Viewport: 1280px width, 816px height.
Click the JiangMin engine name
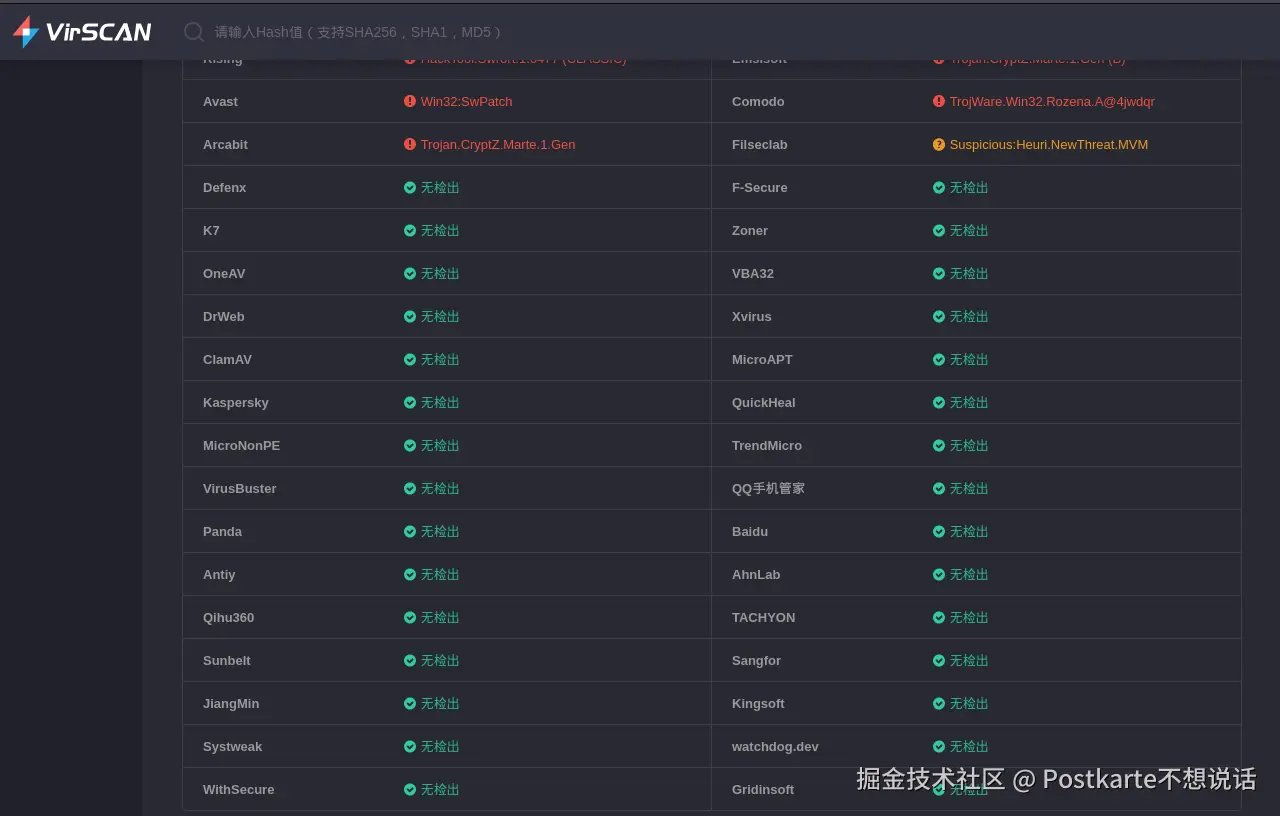(231, 704)
